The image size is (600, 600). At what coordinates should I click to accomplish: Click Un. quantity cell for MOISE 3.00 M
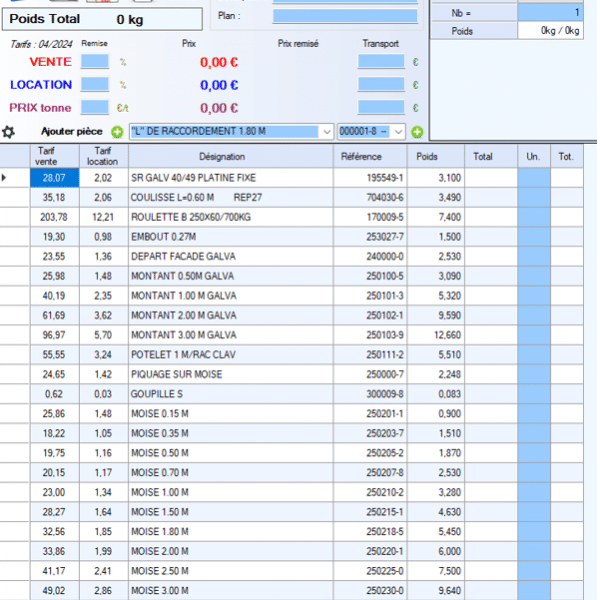[534, 590]
